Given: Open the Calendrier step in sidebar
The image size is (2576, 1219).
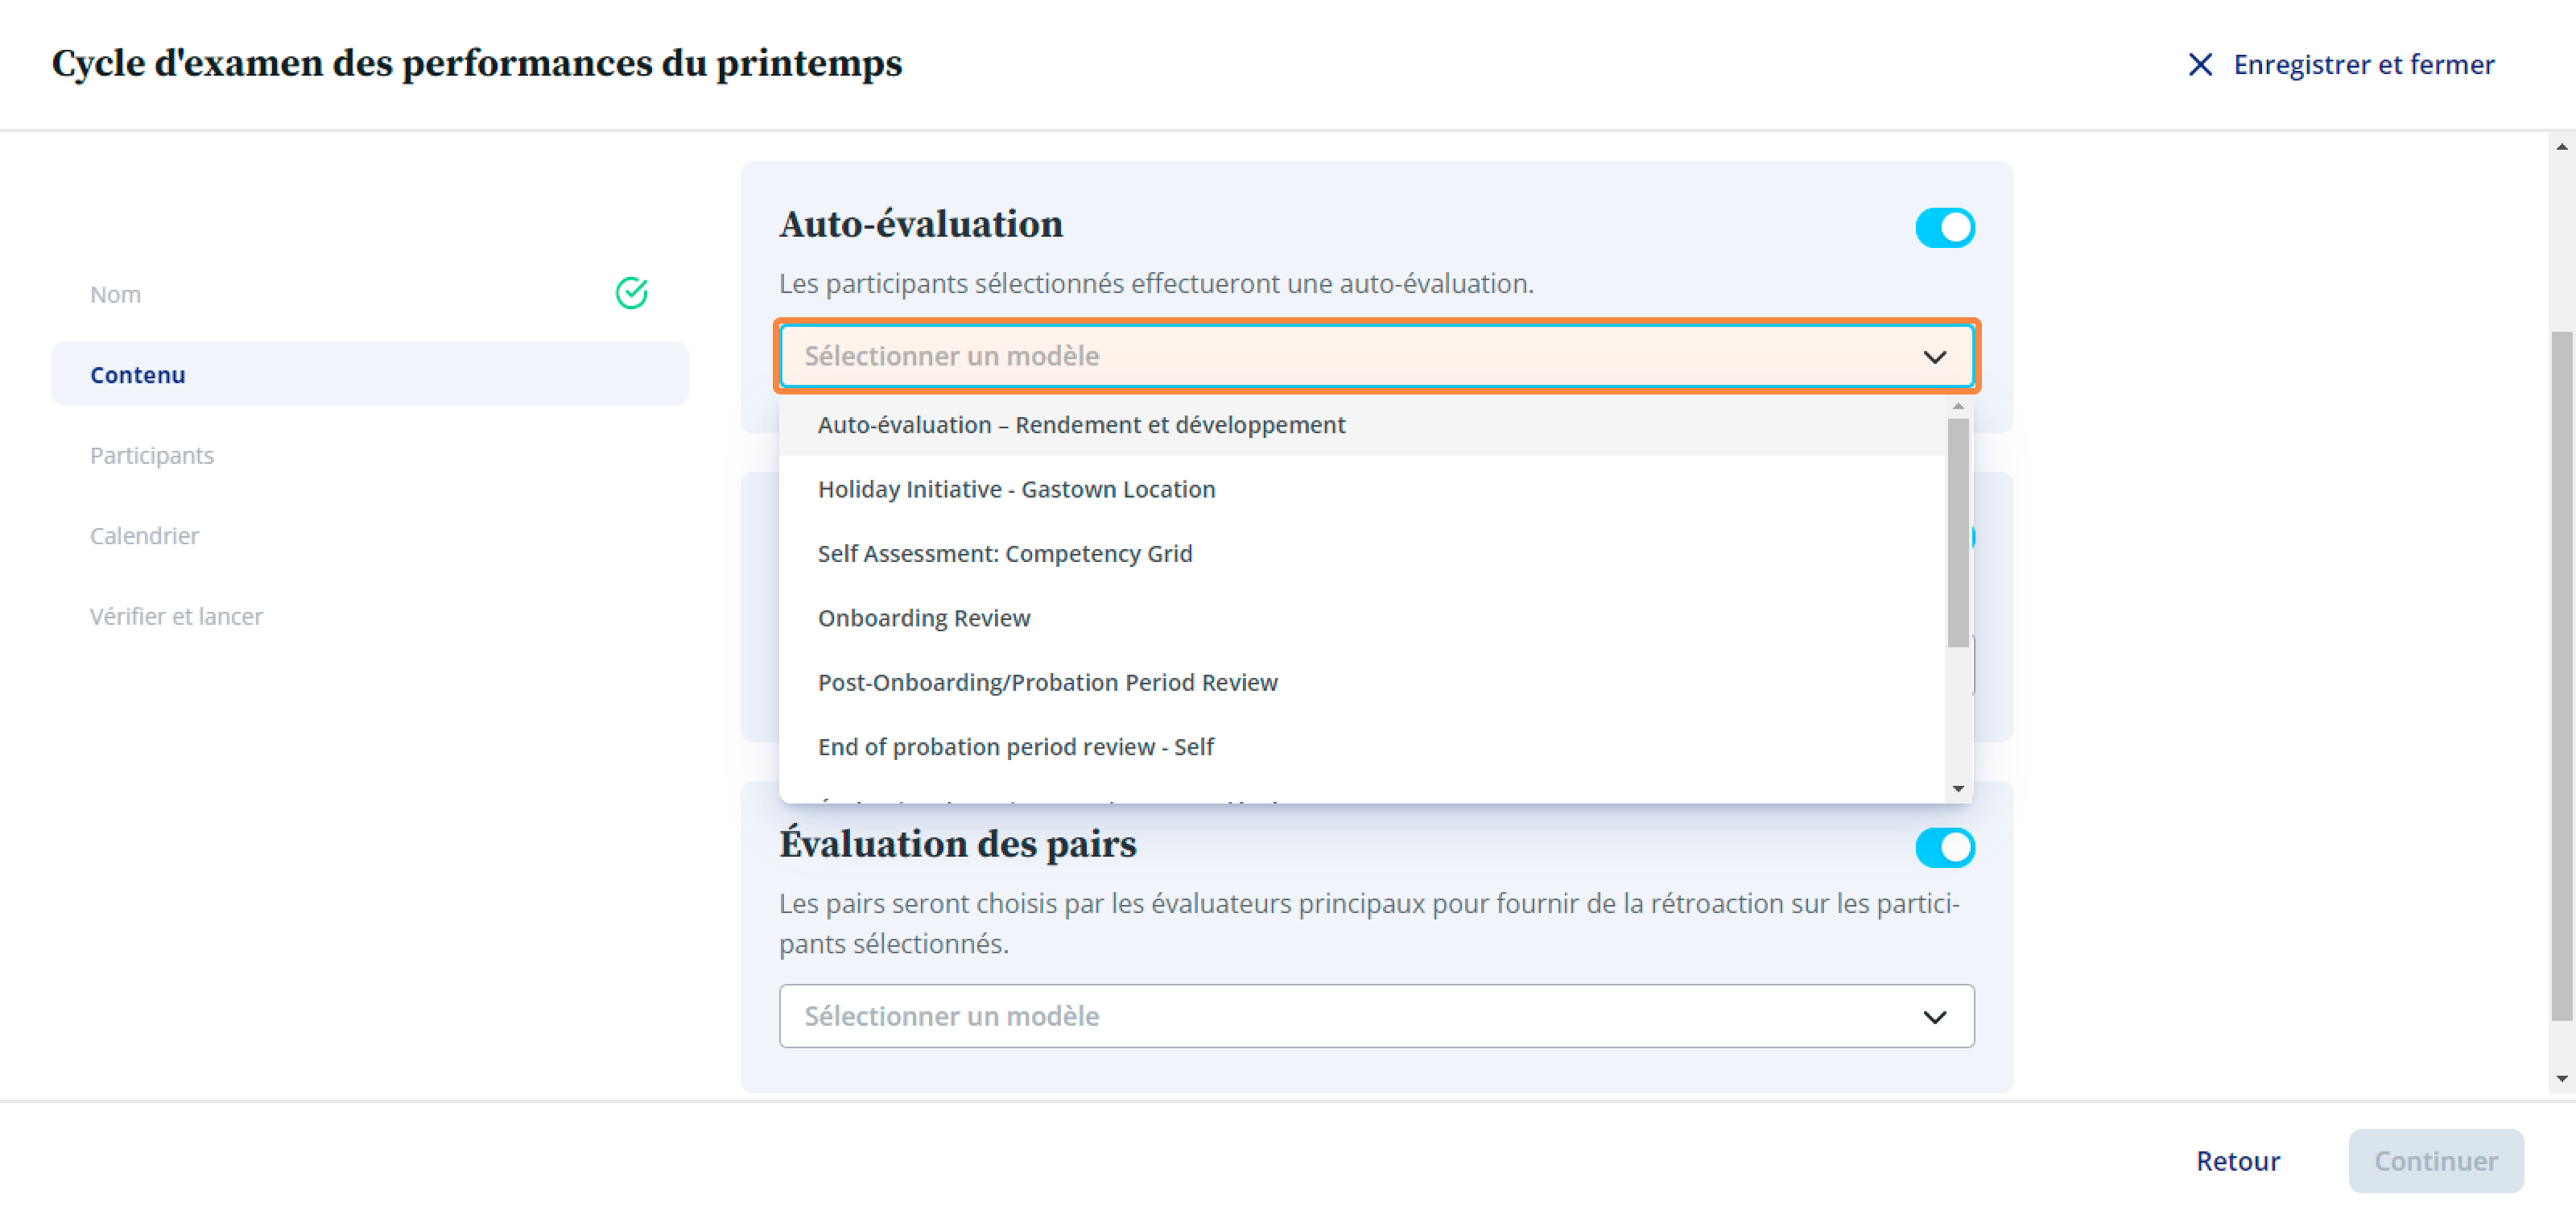Looking at the screenshot, I should coord(144,536).
